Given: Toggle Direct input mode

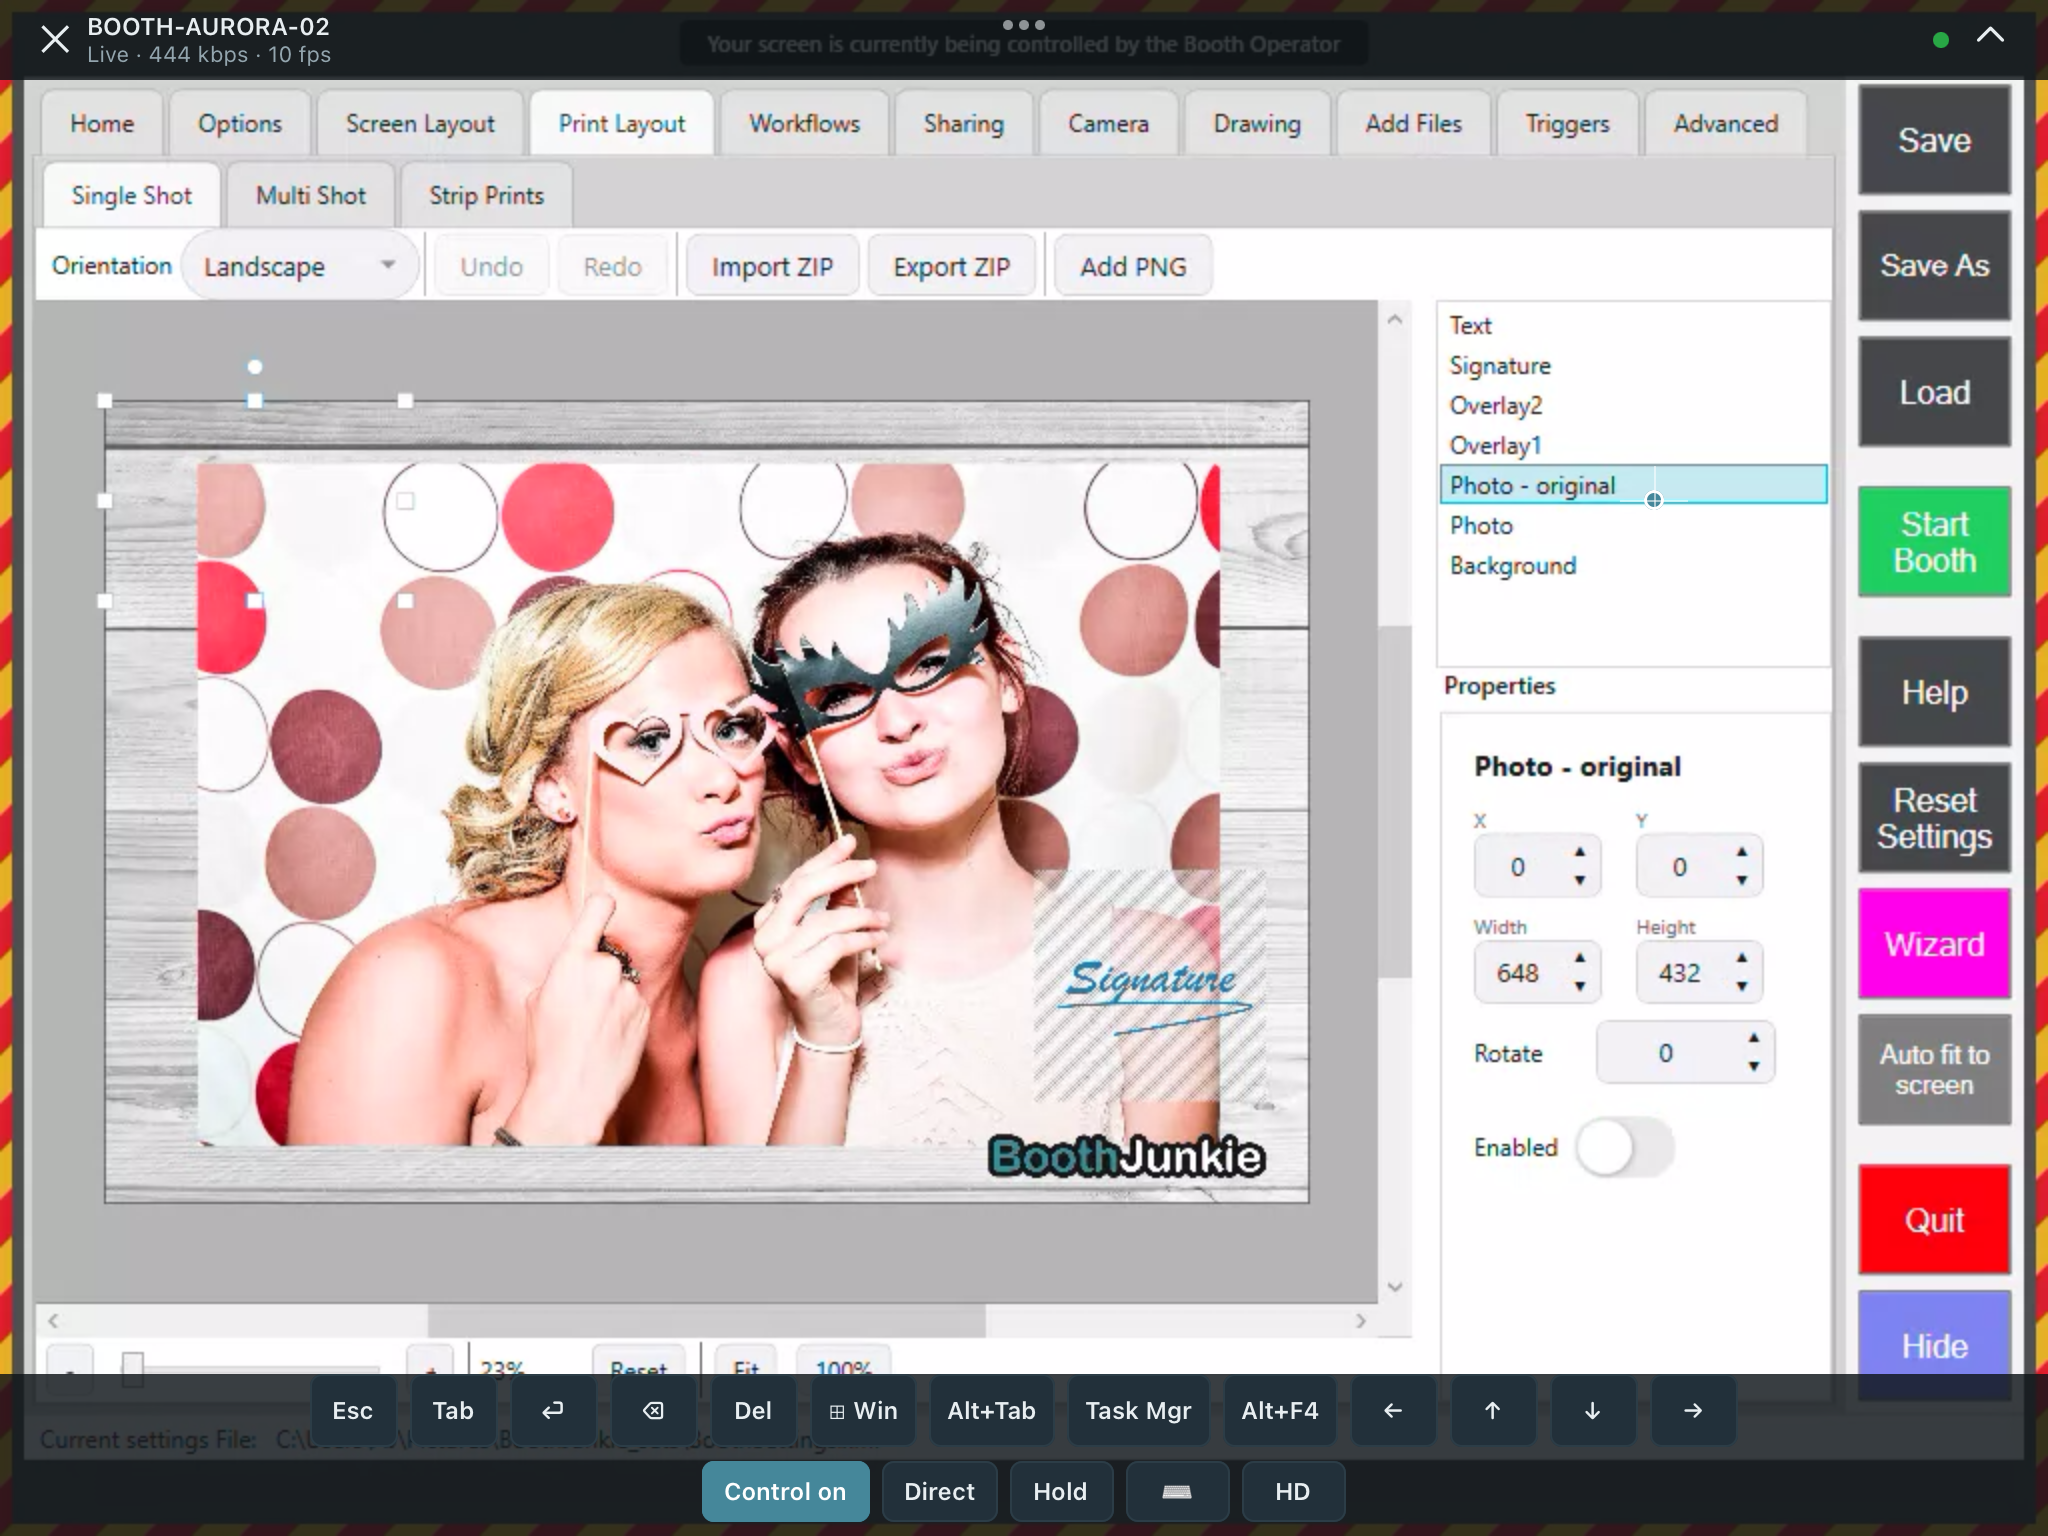Looking at the screenshot, I should (x=939, y=1491).
